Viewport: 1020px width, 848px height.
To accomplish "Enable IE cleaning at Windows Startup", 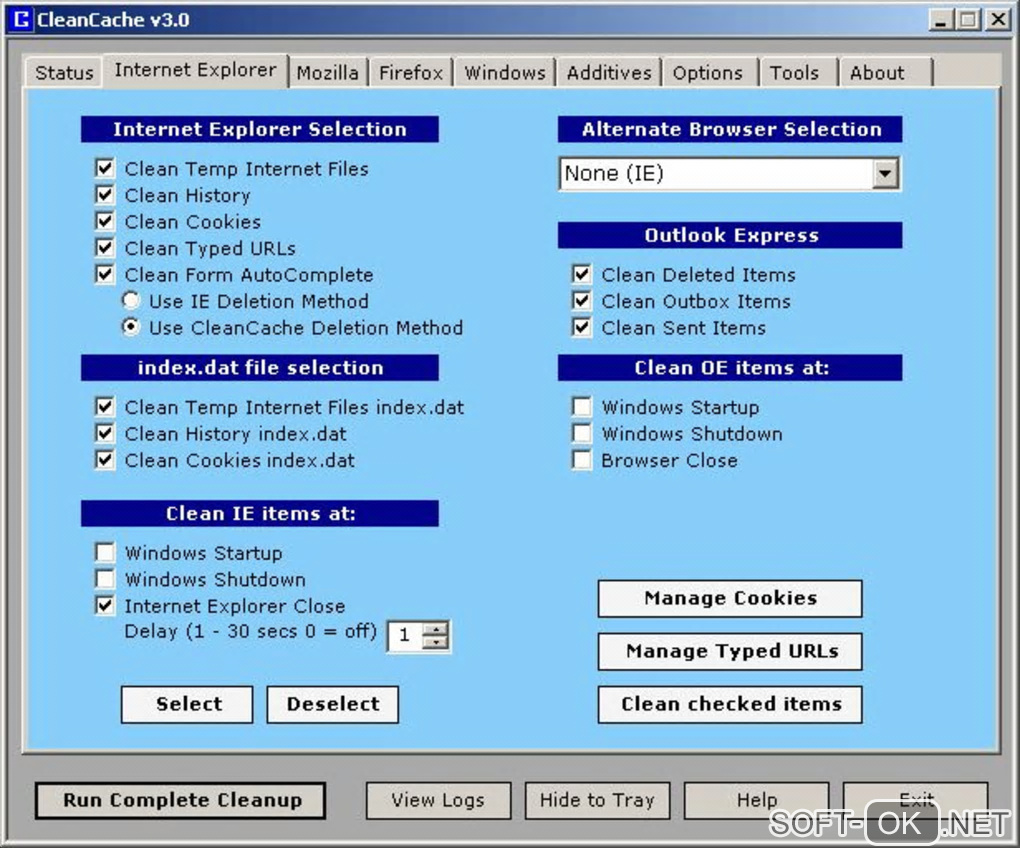I will (105, 553).
